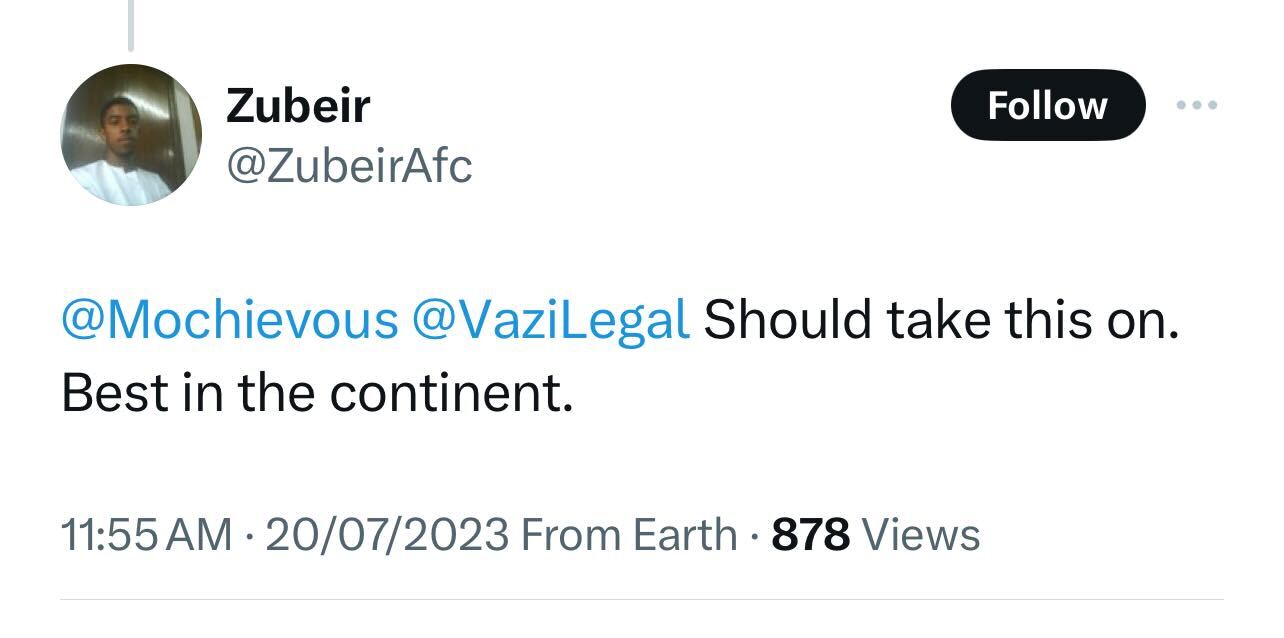Open Zubeir's round profile picture
The height and width of the screenshot is (638, 1284).
tap(131, 135)
